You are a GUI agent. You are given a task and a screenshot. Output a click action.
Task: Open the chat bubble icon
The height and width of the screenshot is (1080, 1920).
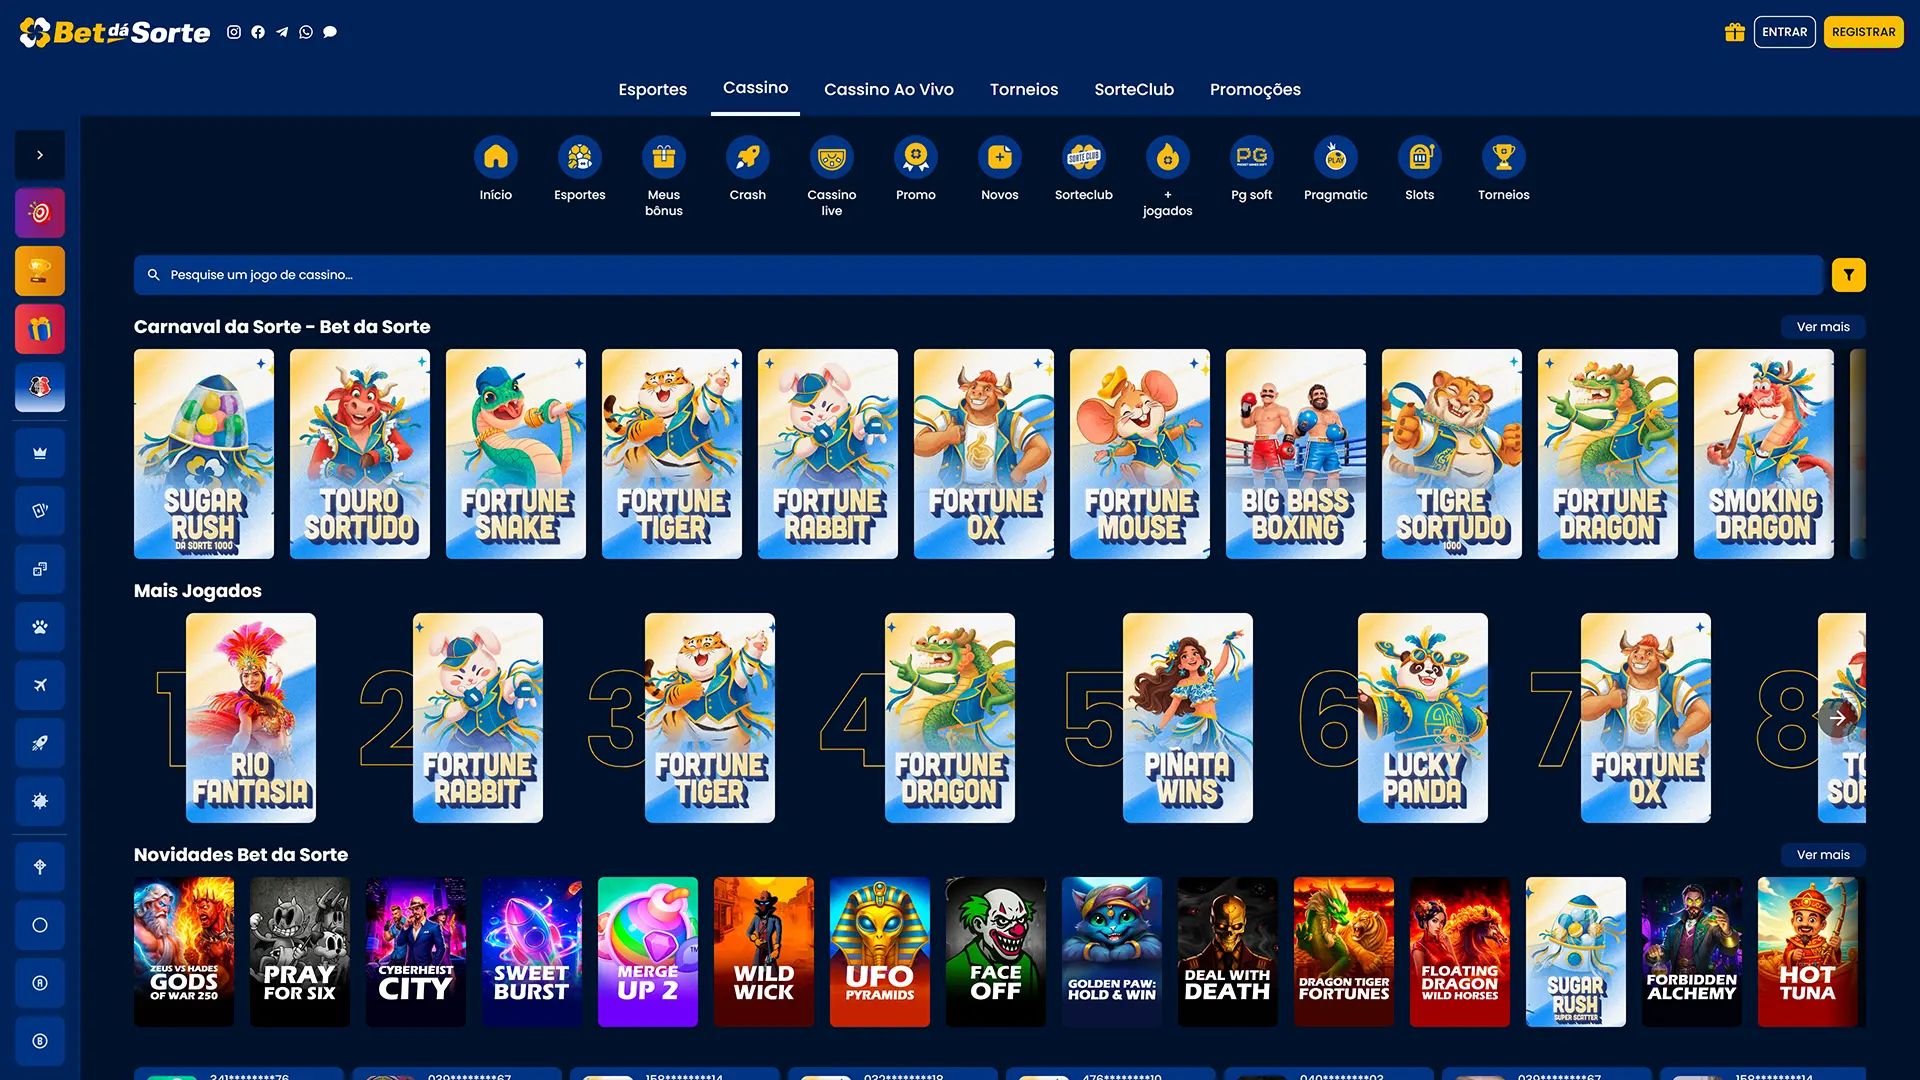[x=330, y=32]
